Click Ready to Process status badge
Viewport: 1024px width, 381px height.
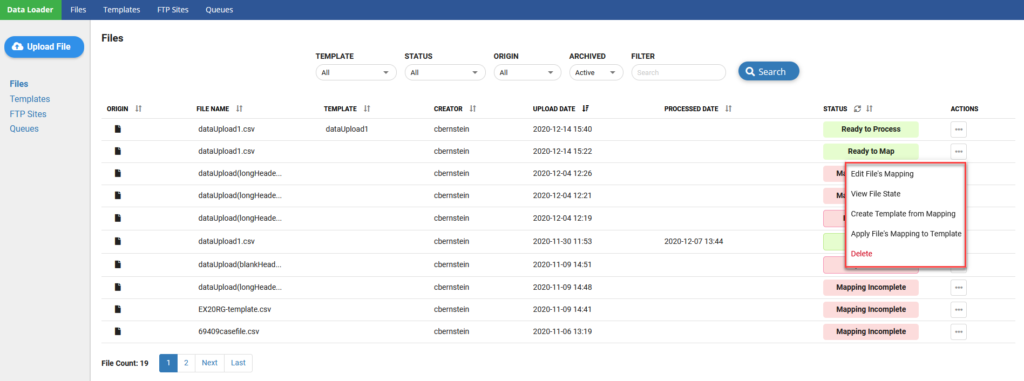[x=871, y=129]
